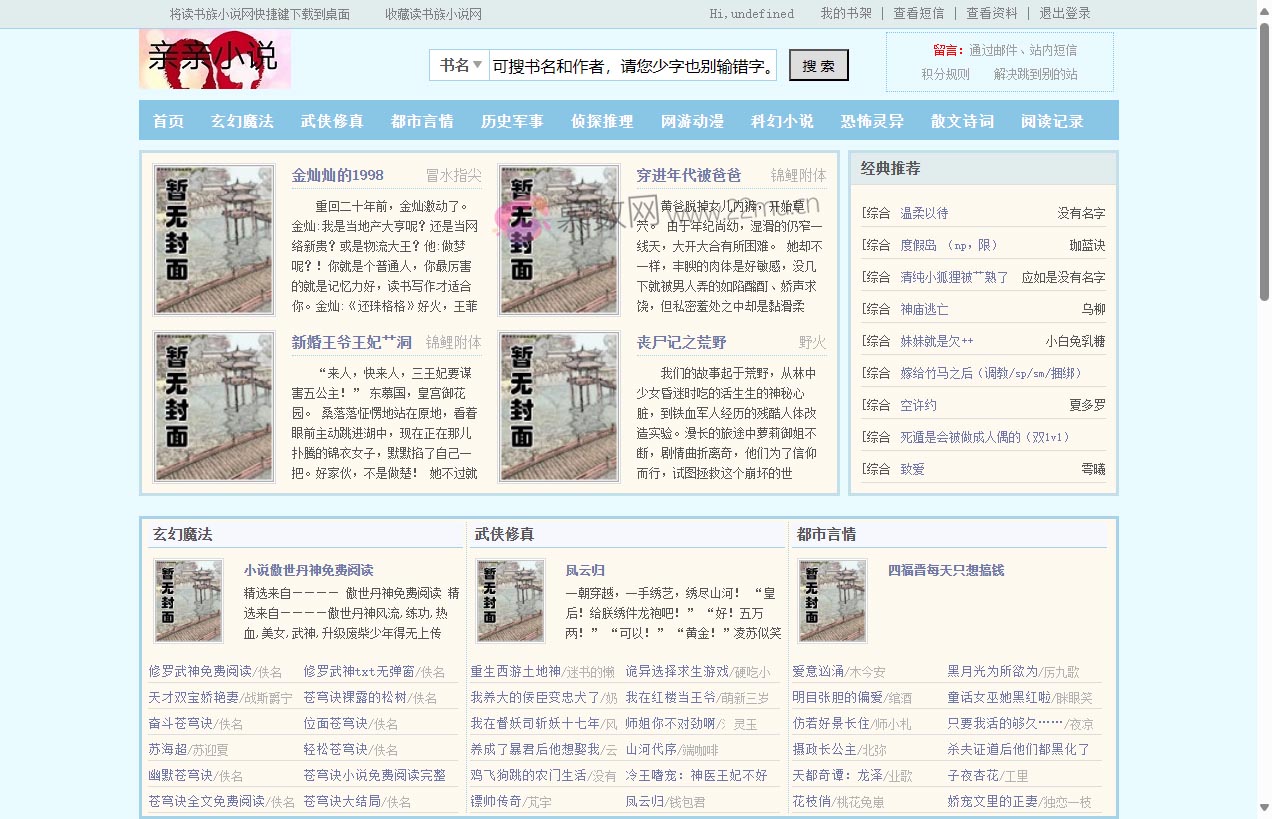The width and height of the screenshot is (1272, 819).
Task: Open the 书名 search type dropdown
Action: point(459,65)
